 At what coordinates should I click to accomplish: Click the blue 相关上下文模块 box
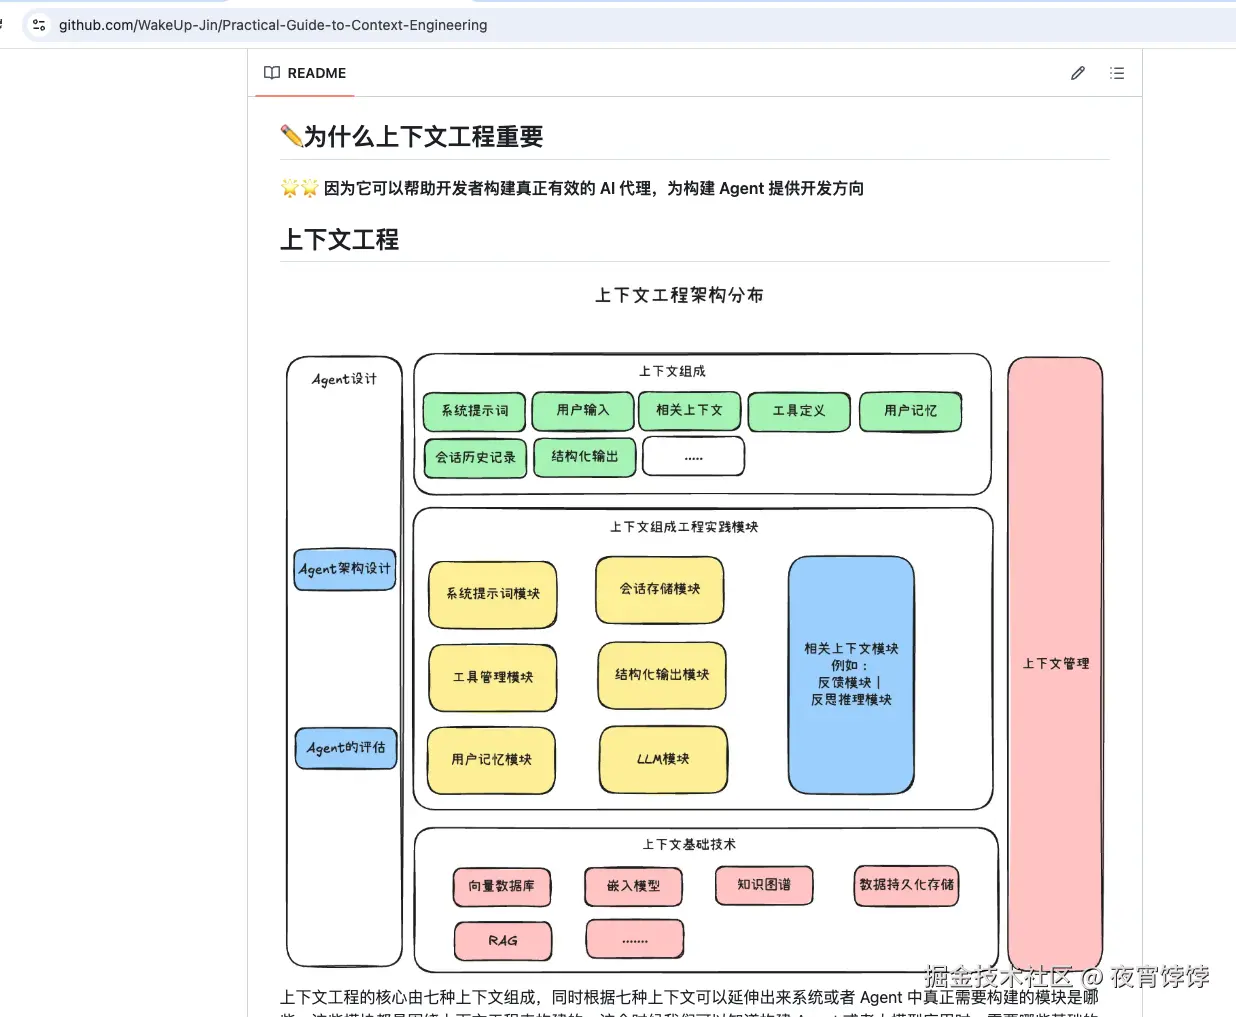click(850, 672)
